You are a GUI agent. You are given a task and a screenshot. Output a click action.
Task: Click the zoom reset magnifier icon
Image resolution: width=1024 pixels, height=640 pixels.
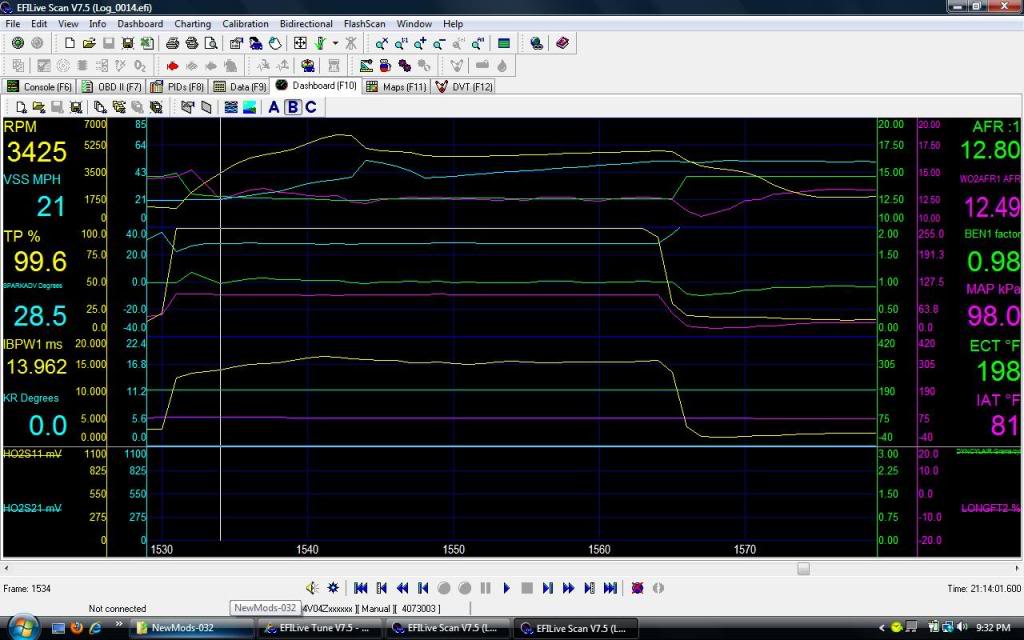point(381,43)
